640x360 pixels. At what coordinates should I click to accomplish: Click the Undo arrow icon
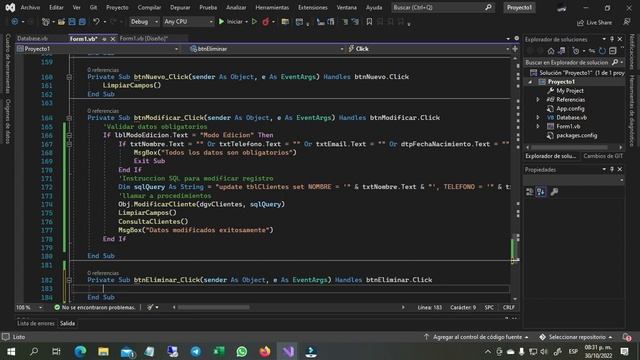click(x=96, y=22)
